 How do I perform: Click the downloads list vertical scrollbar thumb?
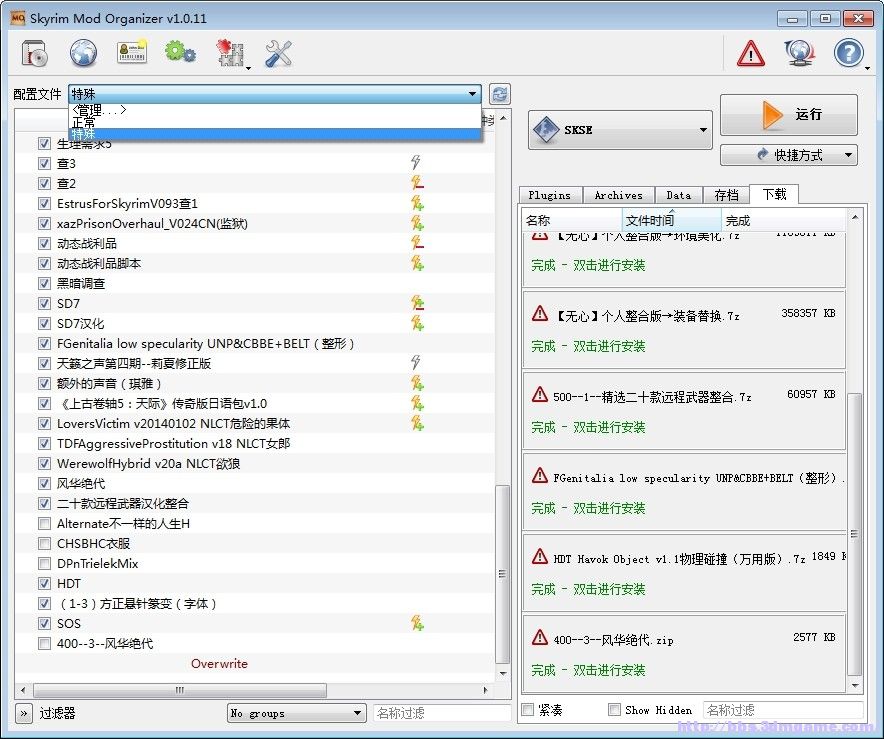point(855,533)
